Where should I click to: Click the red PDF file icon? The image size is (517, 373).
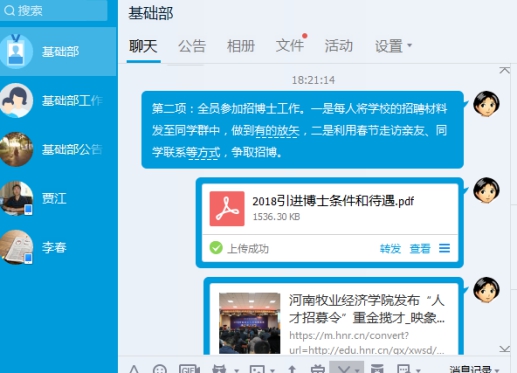[x=227, y=209]
